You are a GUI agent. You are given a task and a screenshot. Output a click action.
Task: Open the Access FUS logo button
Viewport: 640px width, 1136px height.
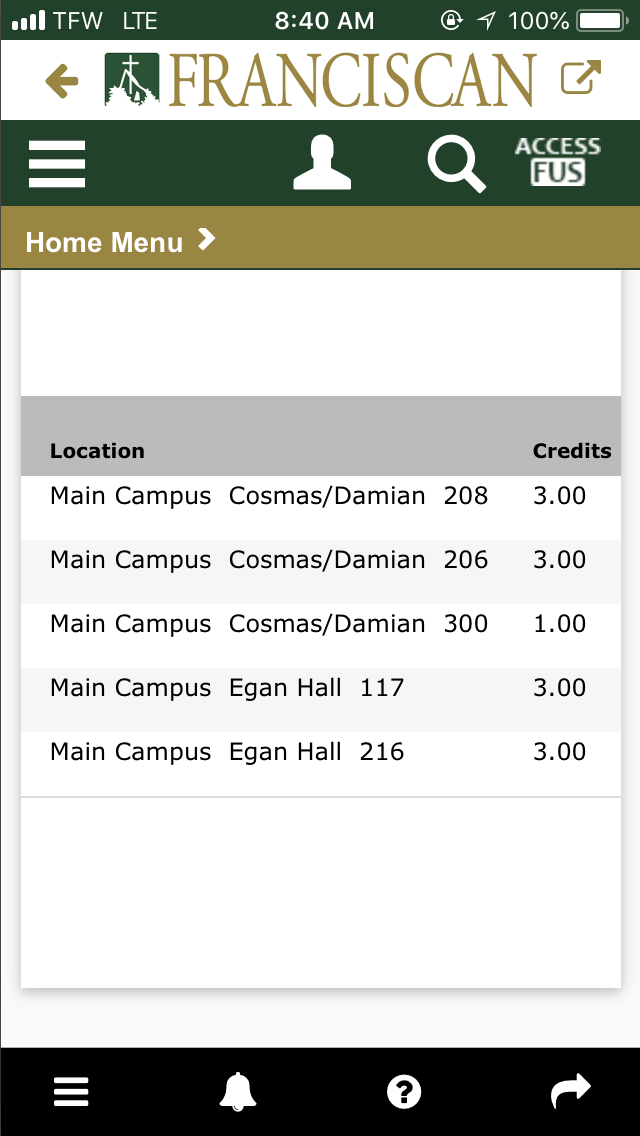557,163
